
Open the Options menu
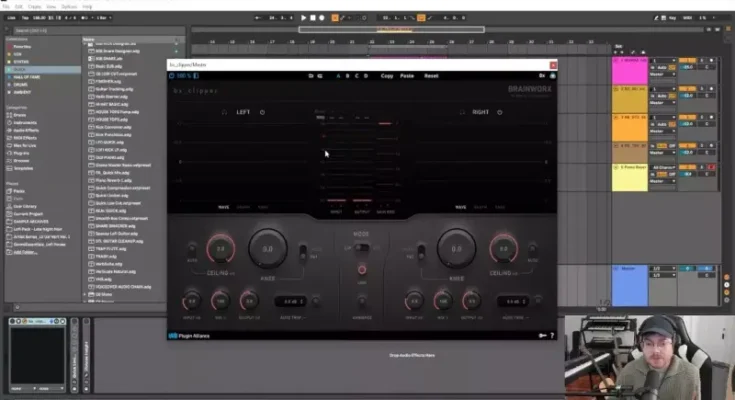[x=68, y=5]
